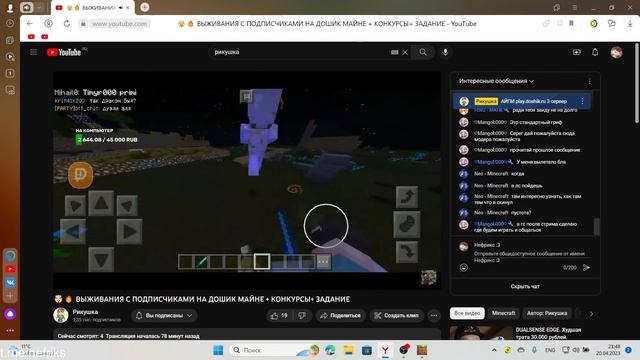Viewport: 640px width, 360px height.
Task: Open the YouTube notifications bell
Action: coord(595,52)
